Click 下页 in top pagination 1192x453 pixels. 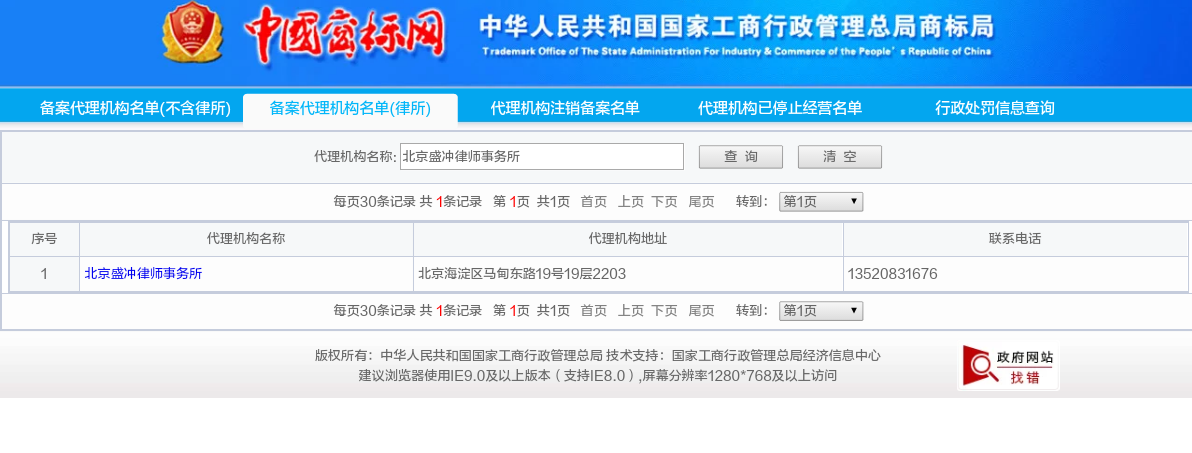664,201
